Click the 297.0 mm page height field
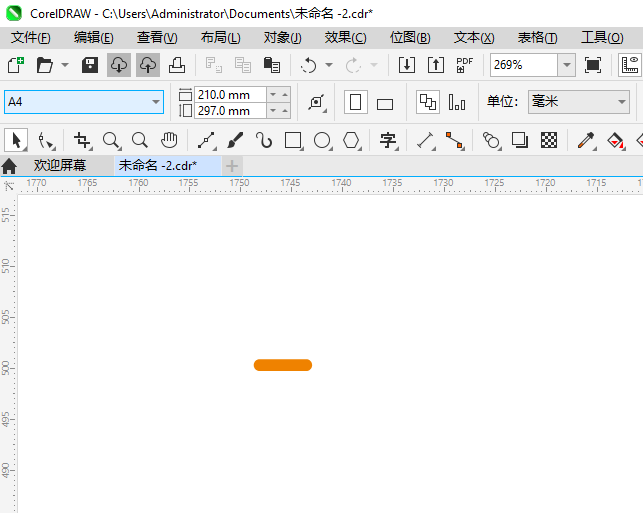Viewport: 643px width, 513px height. [230, 111]
